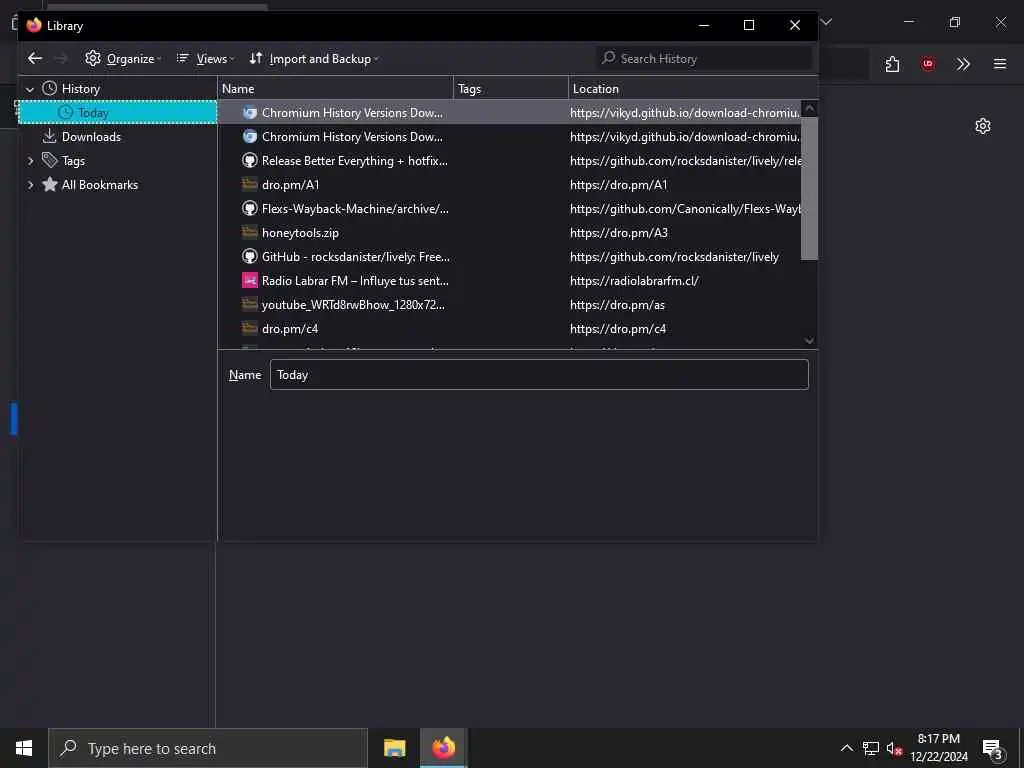The height and width of the screenshot is (768, 1024).
Task: Select Flexs-Wayback-Machine/archive entry
Action: pos(509,209)
